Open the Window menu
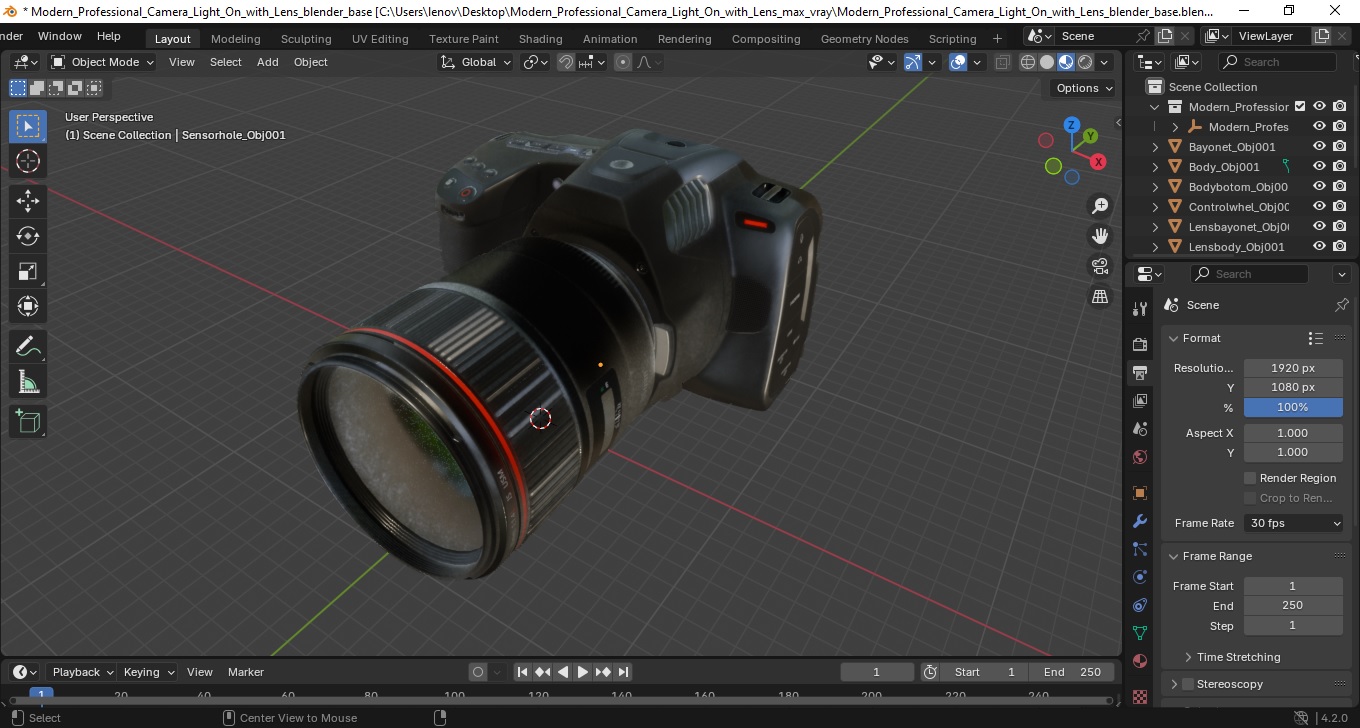Viewport: 1360px width, 728px height. (59, 36)
